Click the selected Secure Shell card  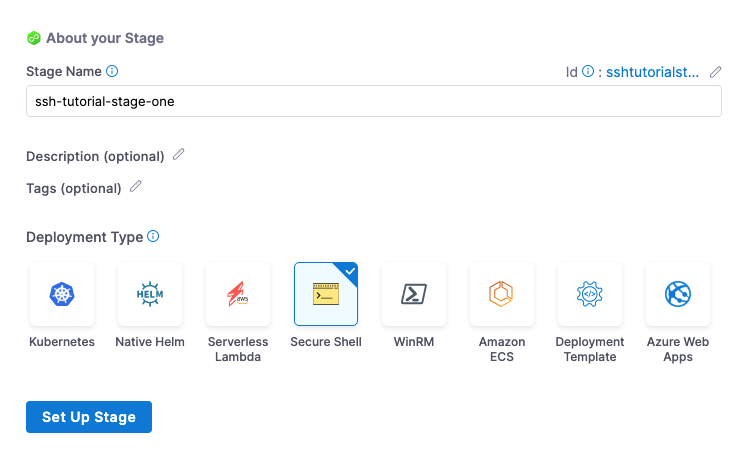point(326,294)
